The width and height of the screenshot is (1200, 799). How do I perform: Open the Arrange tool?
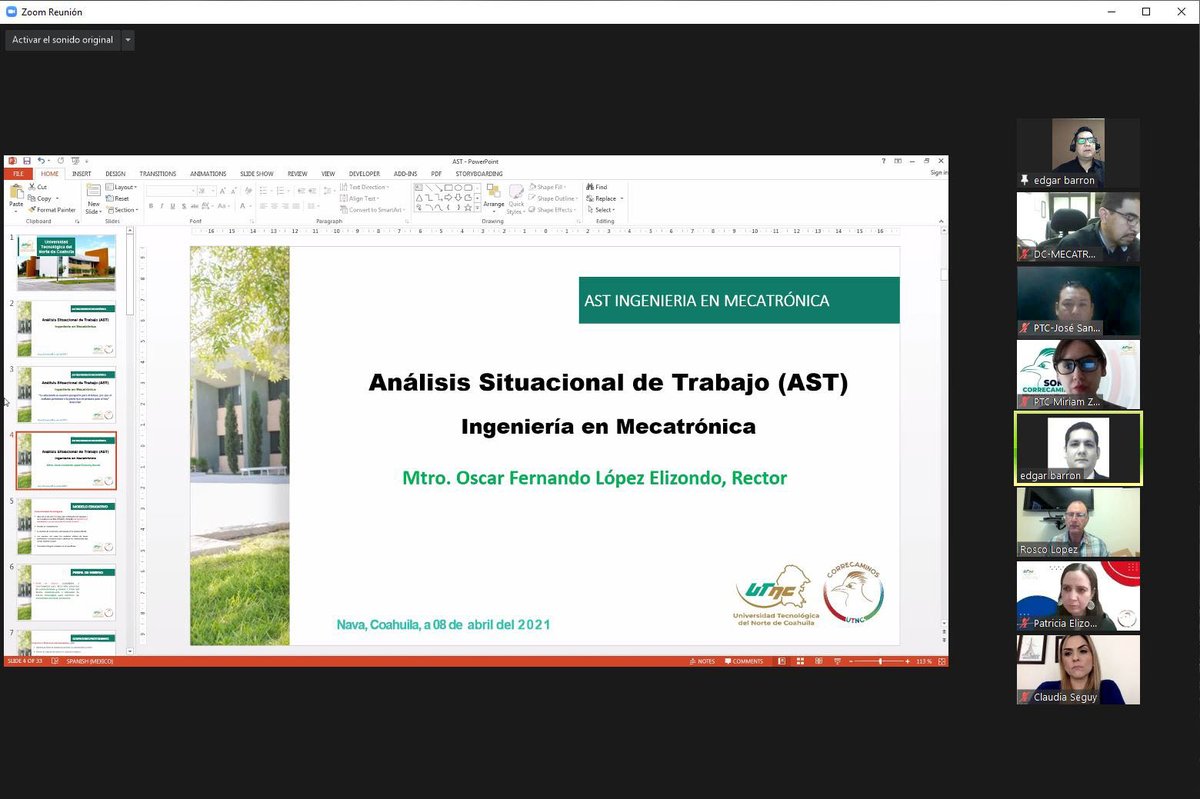494,197
